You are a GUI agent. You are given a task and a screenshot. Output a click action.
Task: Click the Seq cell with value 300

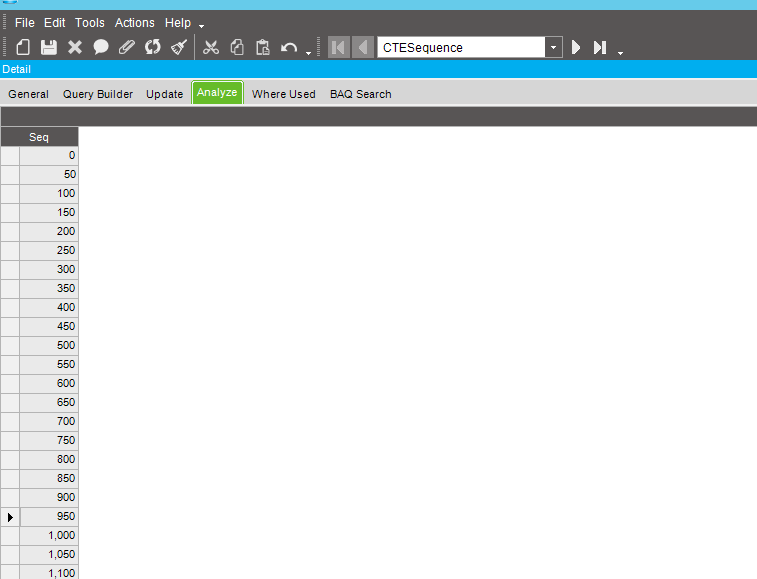click(x=49, y=269)
